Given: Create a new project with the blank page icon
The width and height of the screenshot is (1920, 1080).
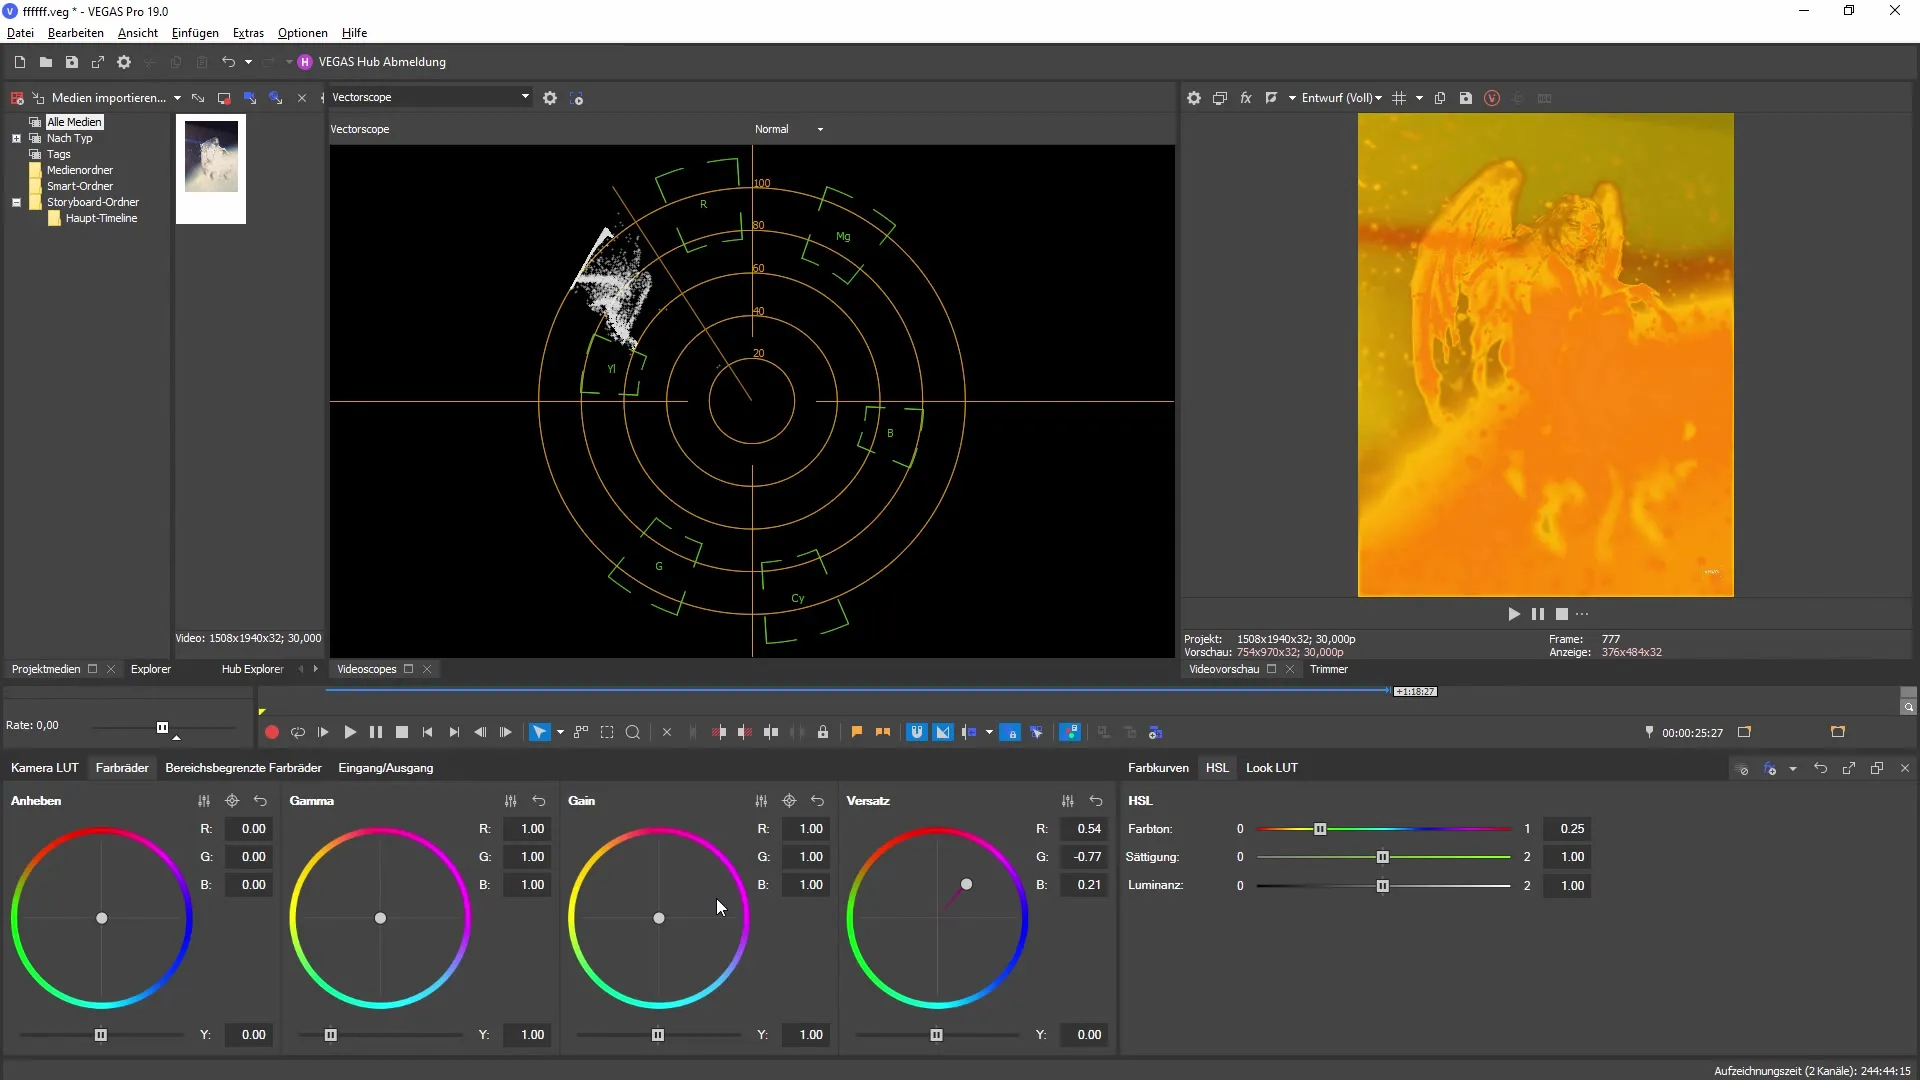Looking at the screenshot, I should (20, 62).
